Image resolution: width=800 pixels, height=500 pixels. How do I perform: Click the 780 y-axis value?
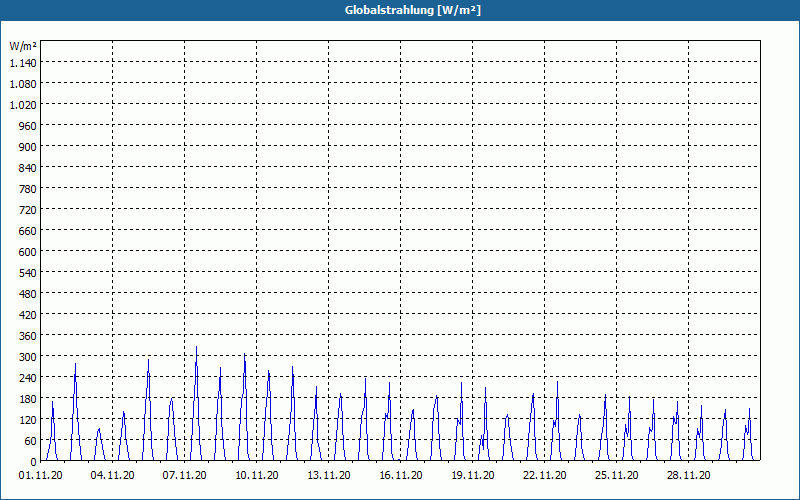coord(28,189)
